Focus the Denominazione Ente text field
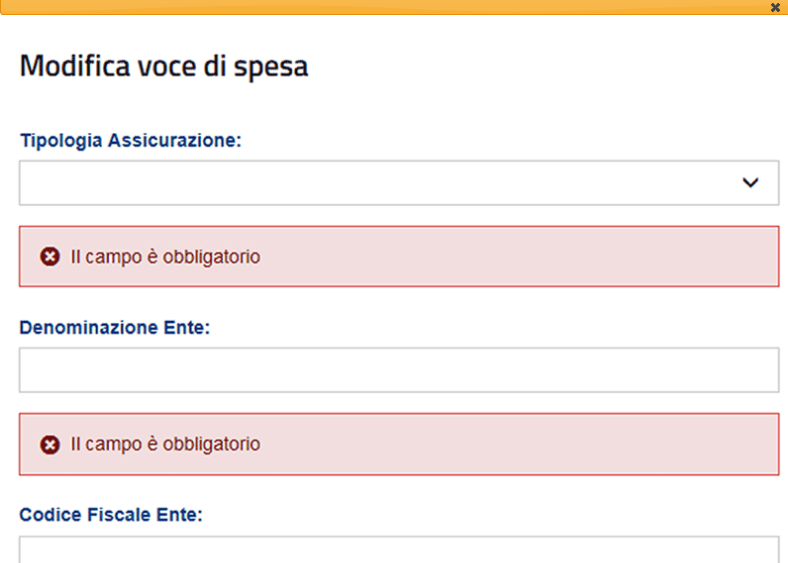788x563 pixels. [398, 370]
